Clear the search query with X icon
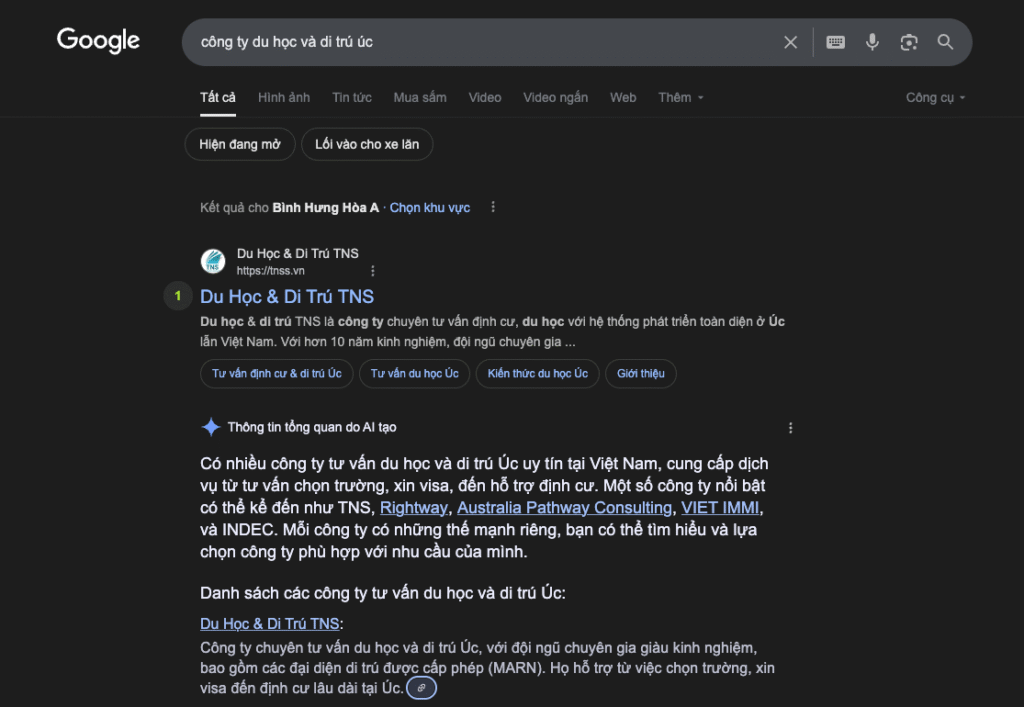The height and width of the screenshot is (707, 1024). coord(790,42)
